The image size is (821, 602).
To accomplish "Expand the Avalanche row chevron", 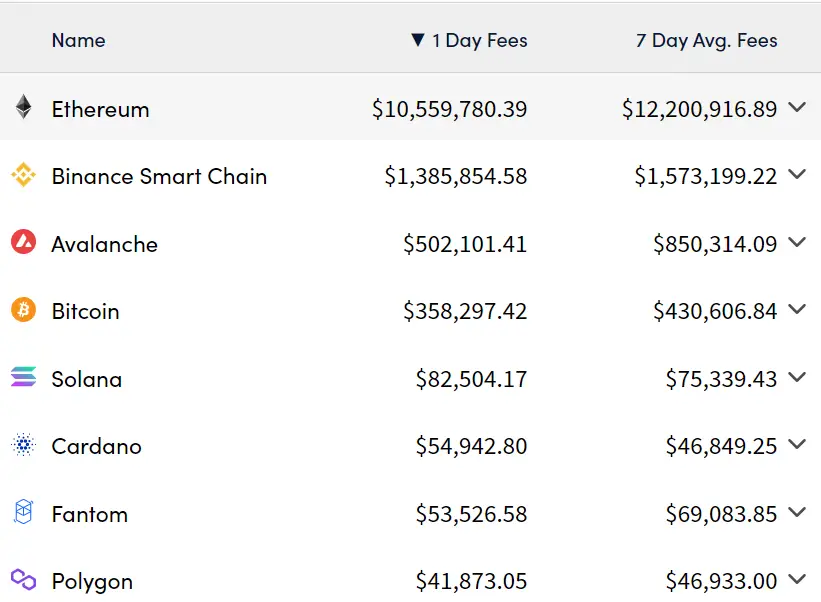I will click(797, 242).
